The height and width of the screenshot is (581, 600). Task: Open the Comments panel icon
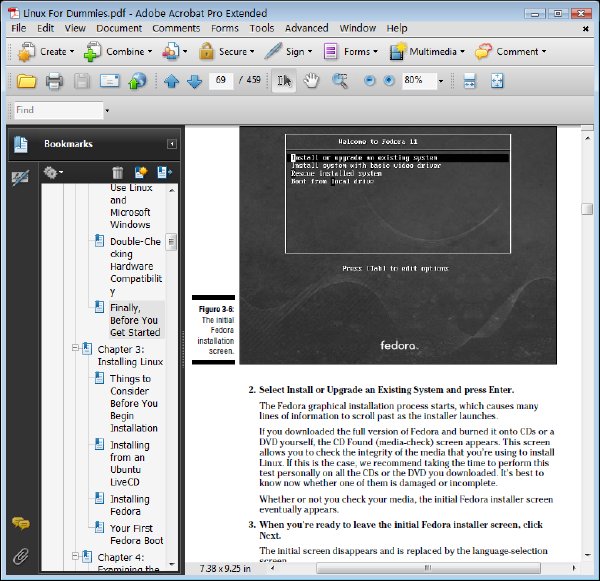pos(21,523)
